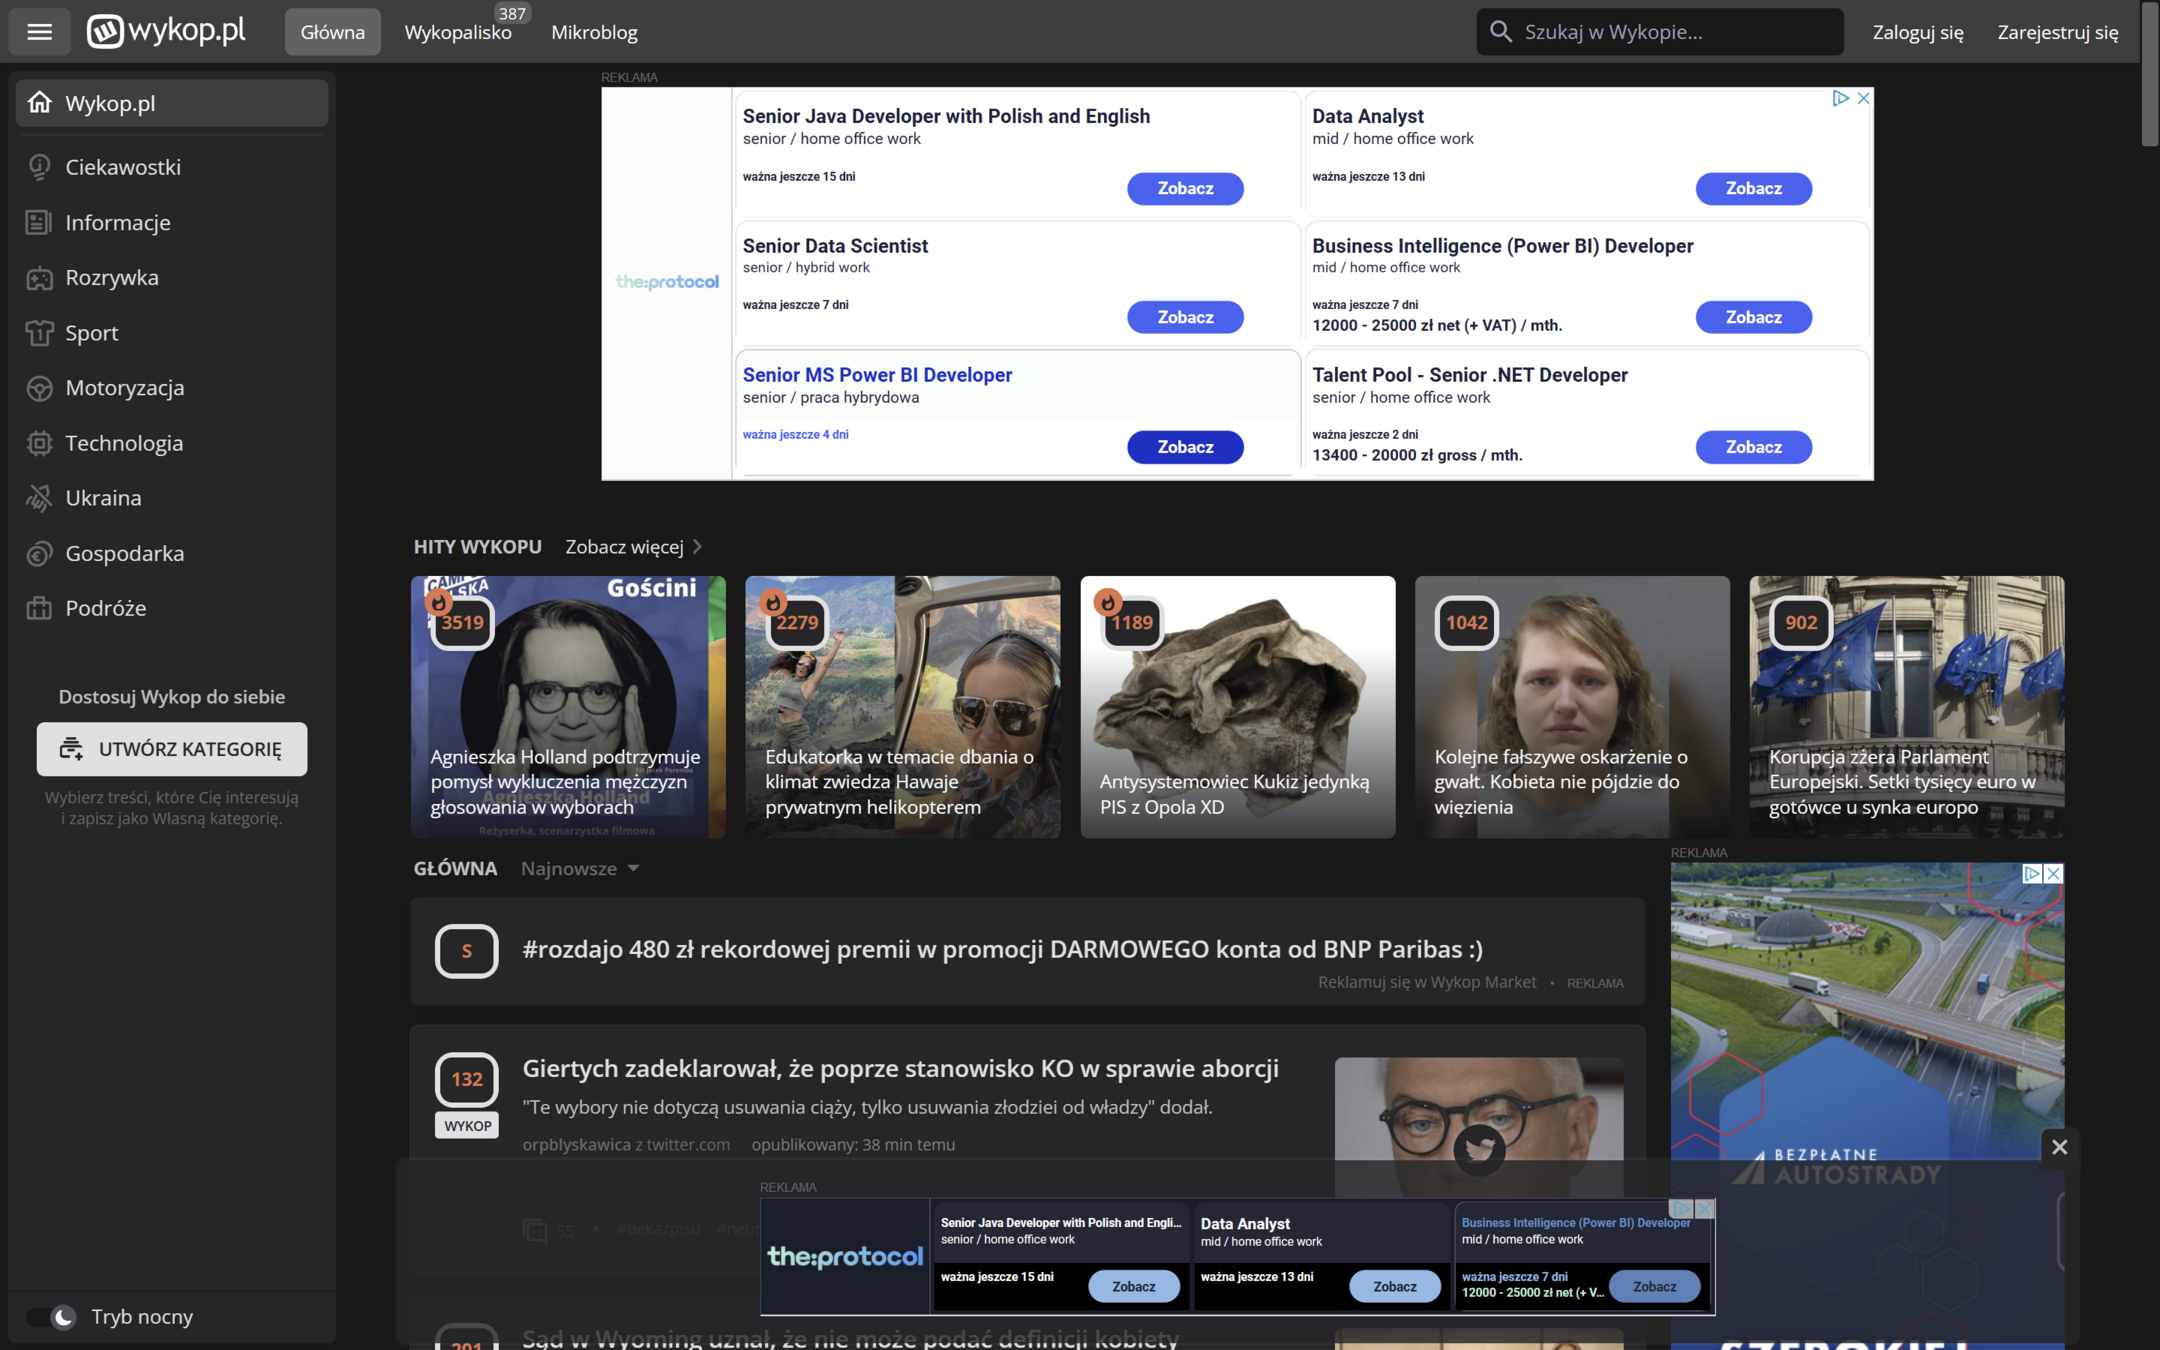Open Podróże category in sidebar
Viewport: 2160px width, 1350px height.
coord(105,608)
